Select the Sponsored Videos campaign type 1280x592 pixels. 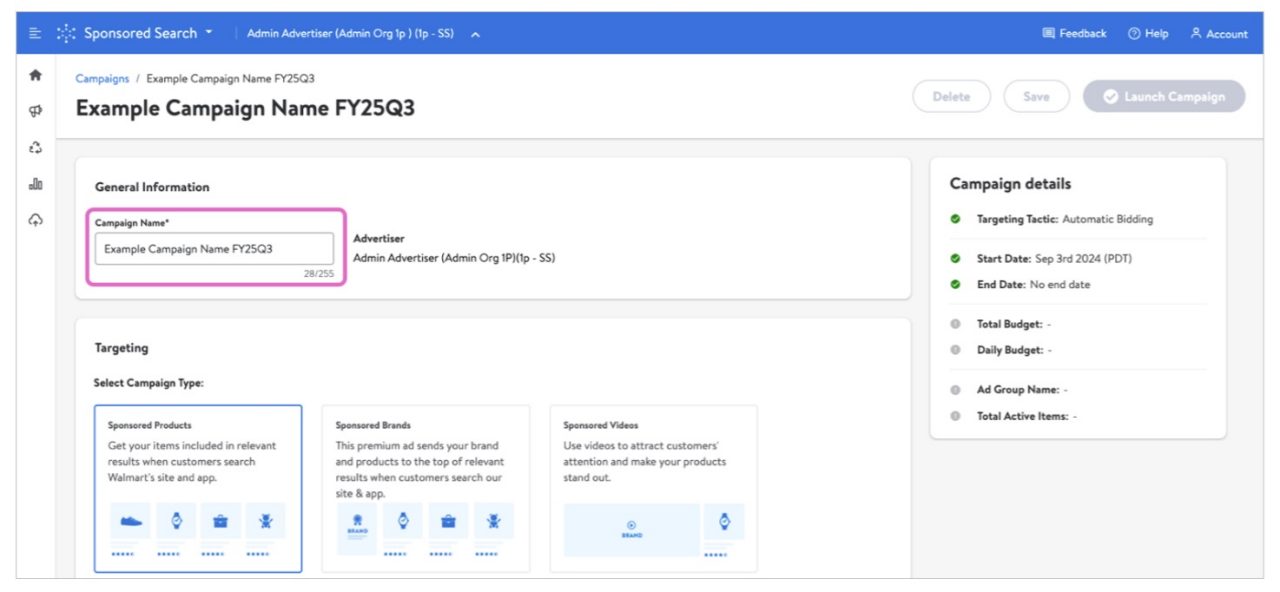coord(653,488)
